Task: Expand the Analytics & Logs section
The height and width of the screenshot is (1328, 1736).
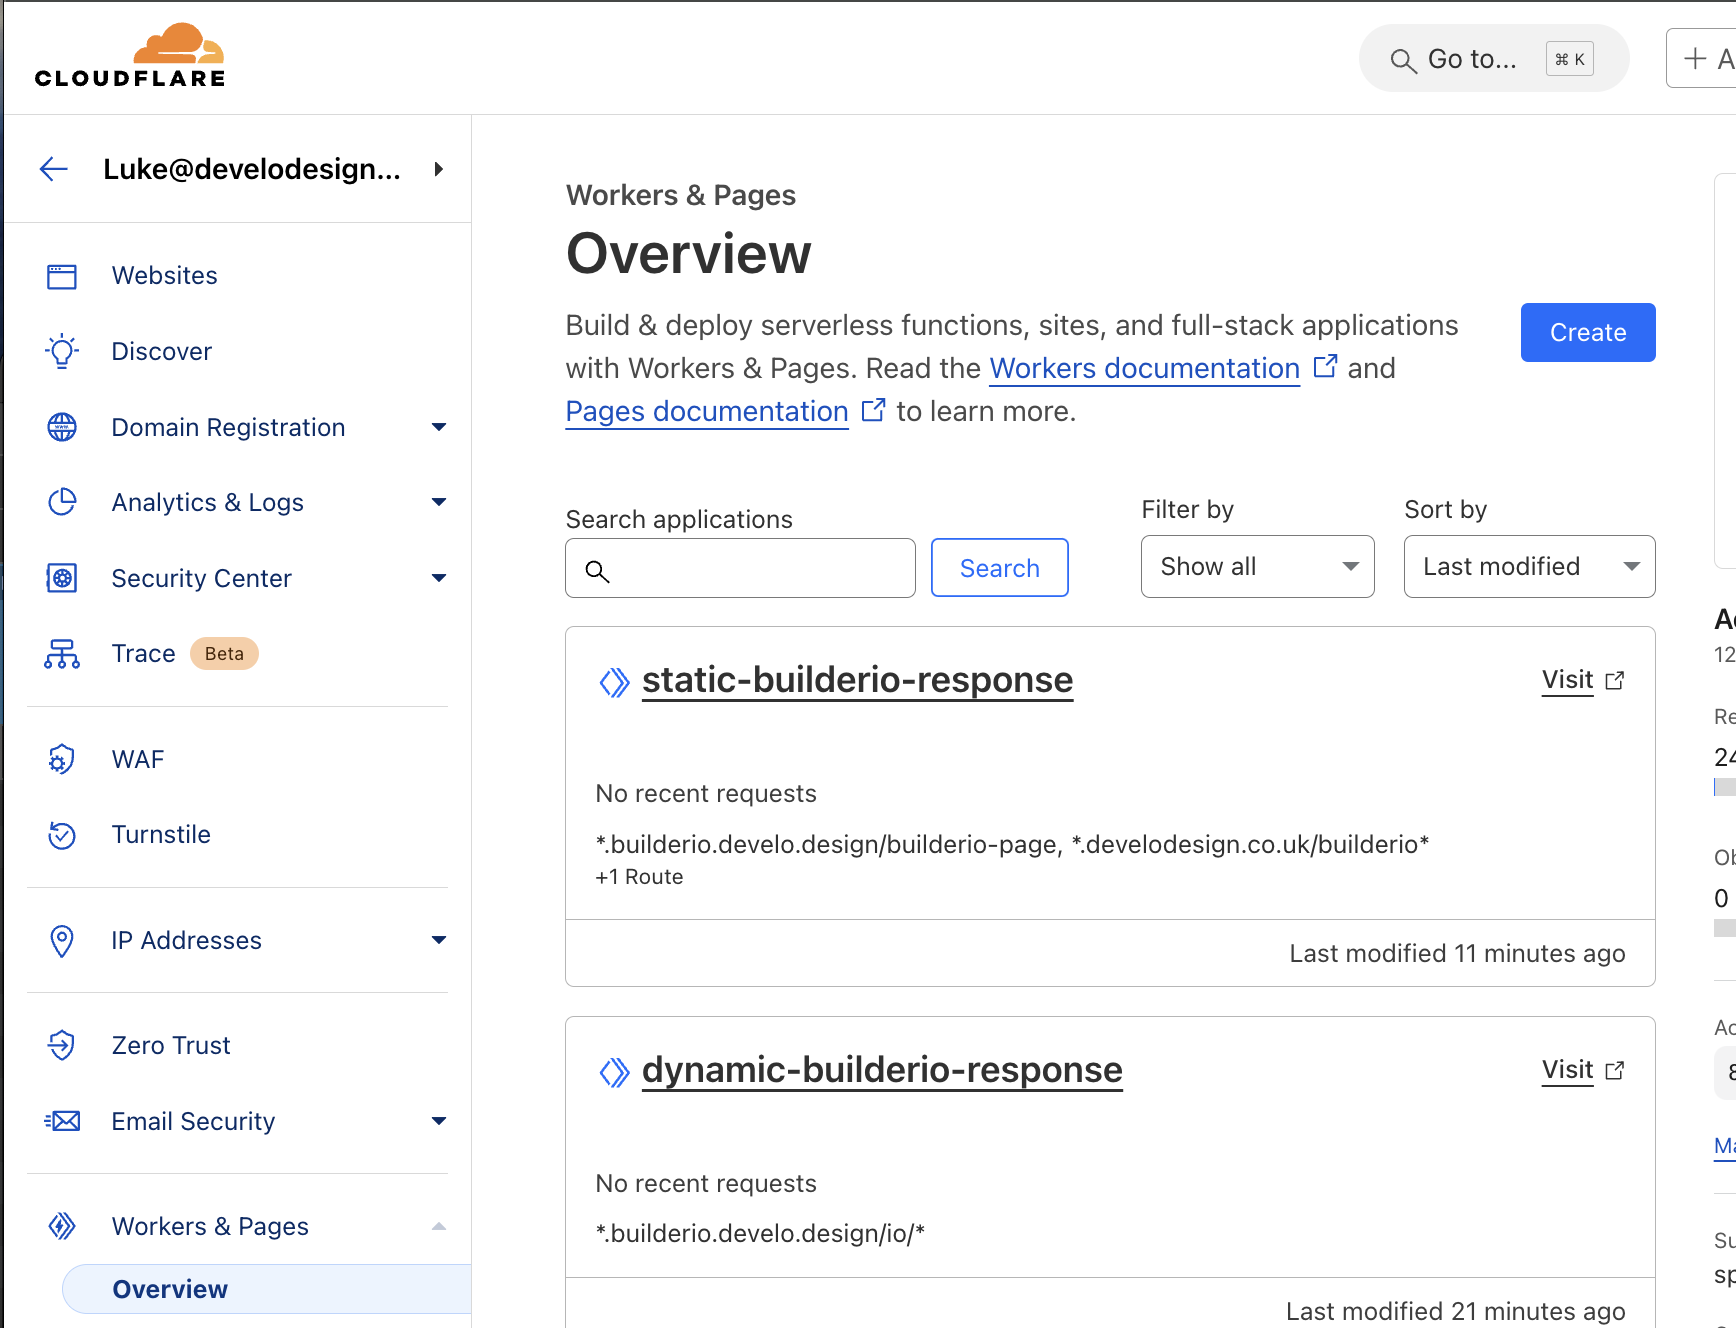Action: tap(438, 503)
